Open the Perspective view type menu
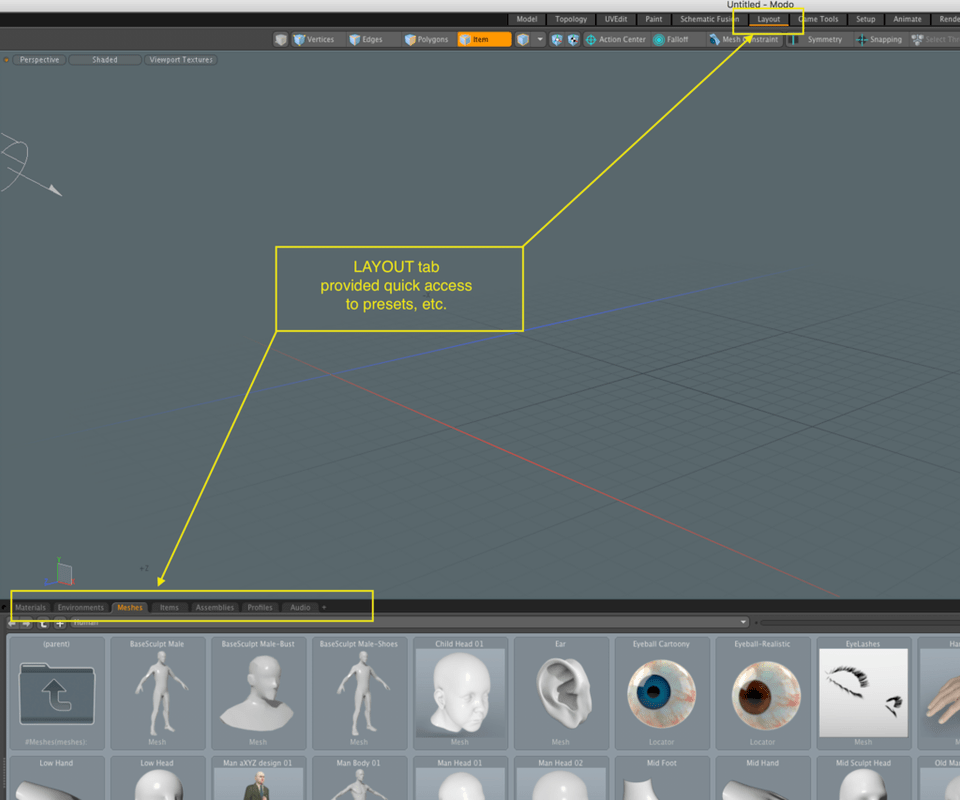 (39, 60)
